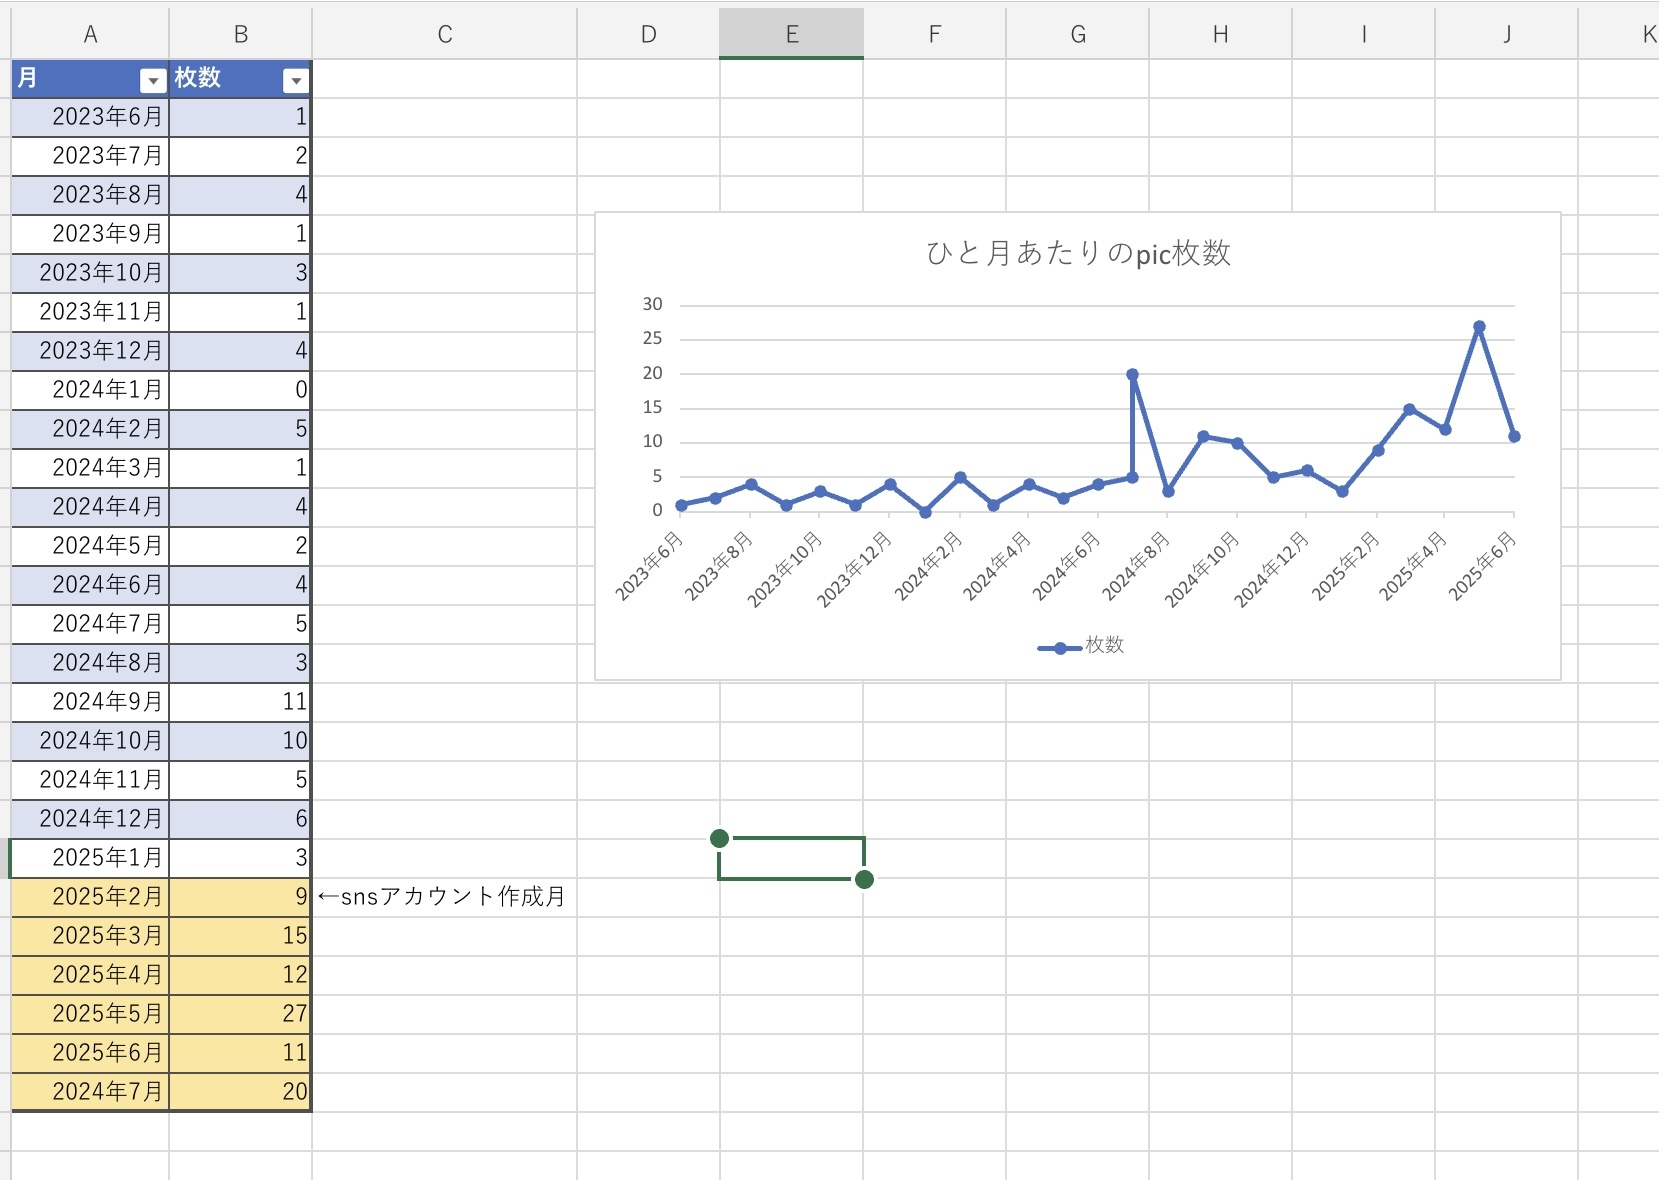
Task: Select the 2024年3月 month cell
Action: pos(90,468)
